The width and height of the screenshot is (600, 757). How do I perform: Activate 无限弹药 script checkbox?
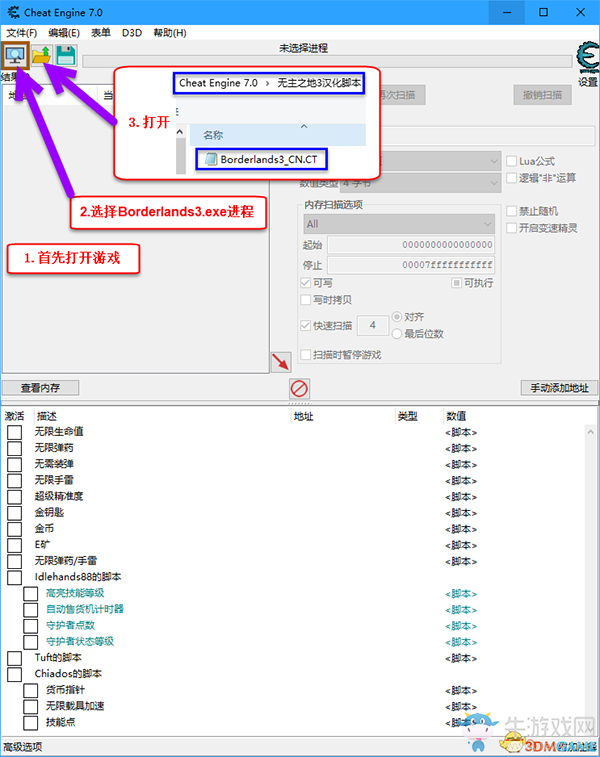[x=14, y=448]
